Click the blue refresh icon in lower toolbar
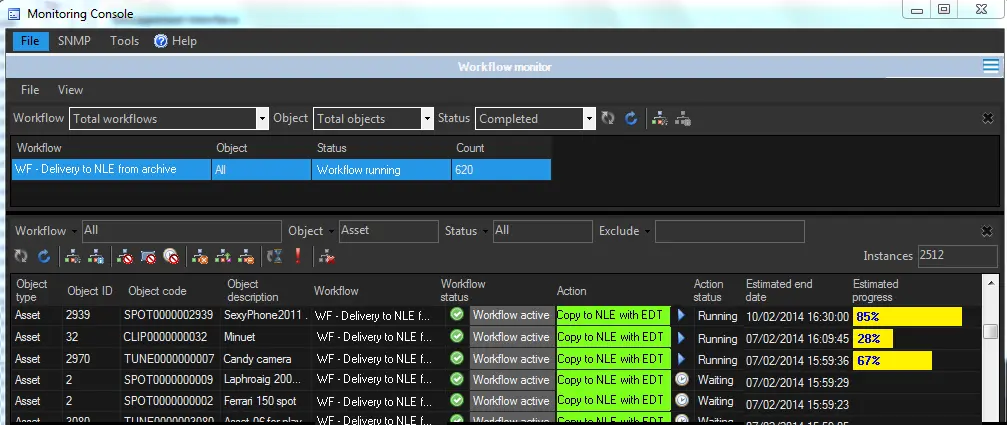 [44, 257]
